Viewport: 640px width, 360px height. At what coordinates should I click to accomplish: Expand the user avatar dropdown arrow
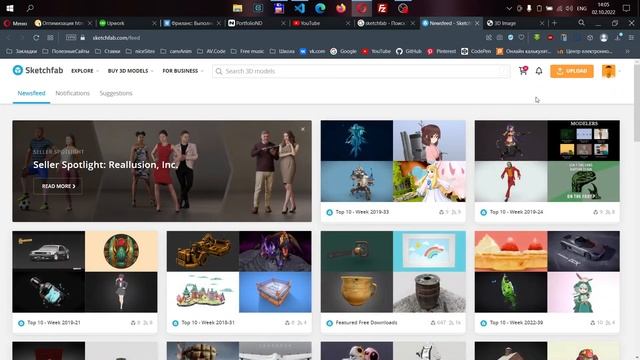coord(620,71)
